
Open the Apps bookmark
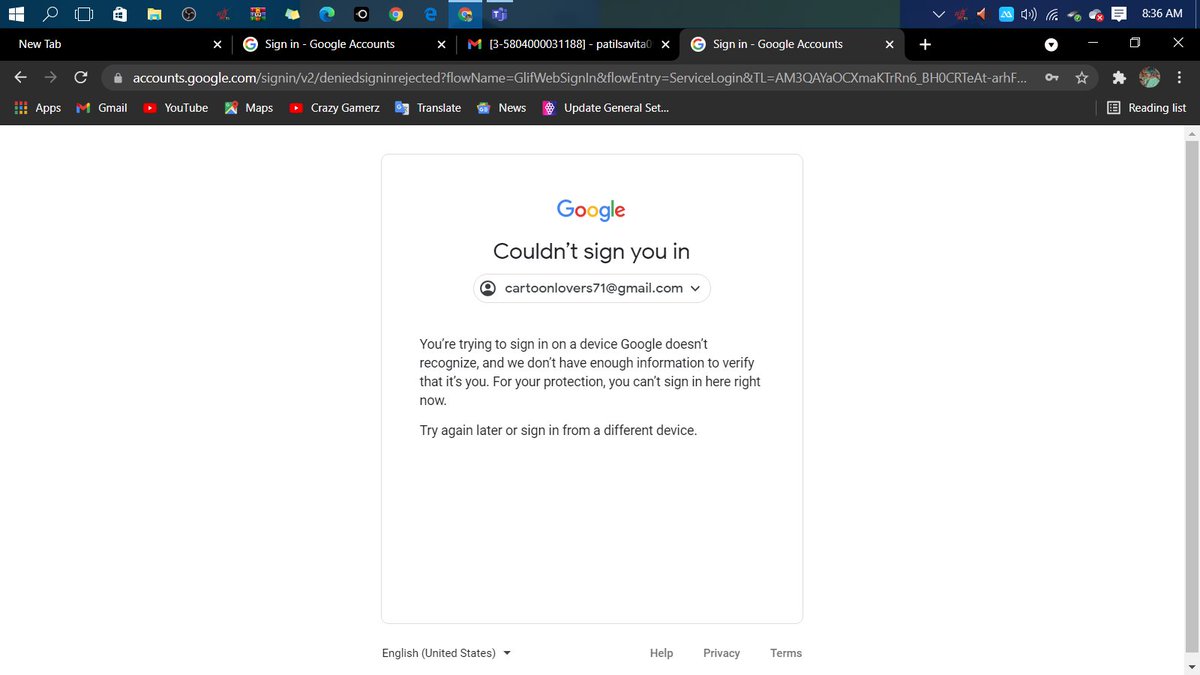37,107
